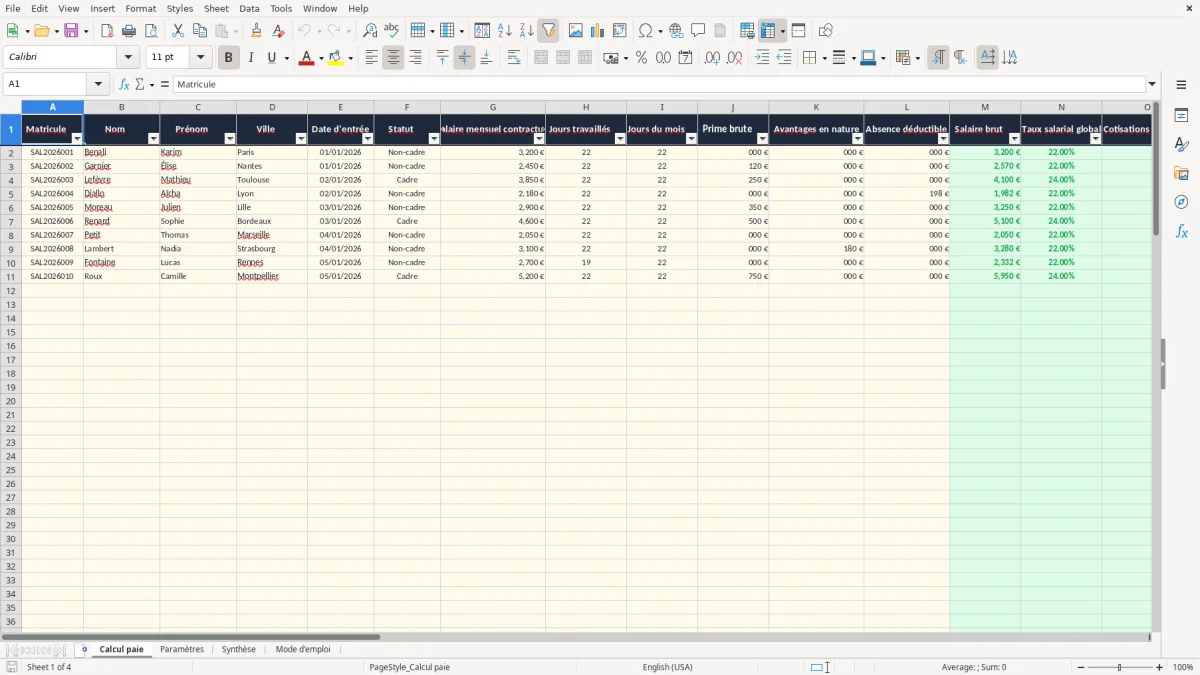Click the Sort Ascending icon
This screenshot has height=675, width=1200.
504,31
